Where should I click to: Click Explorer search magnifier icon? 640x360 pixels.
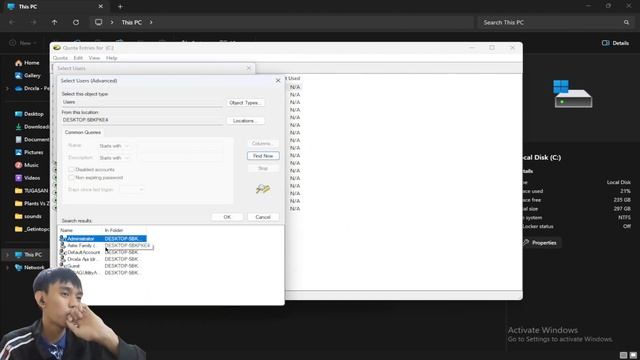pyautogui.click(x=626, y=22)
